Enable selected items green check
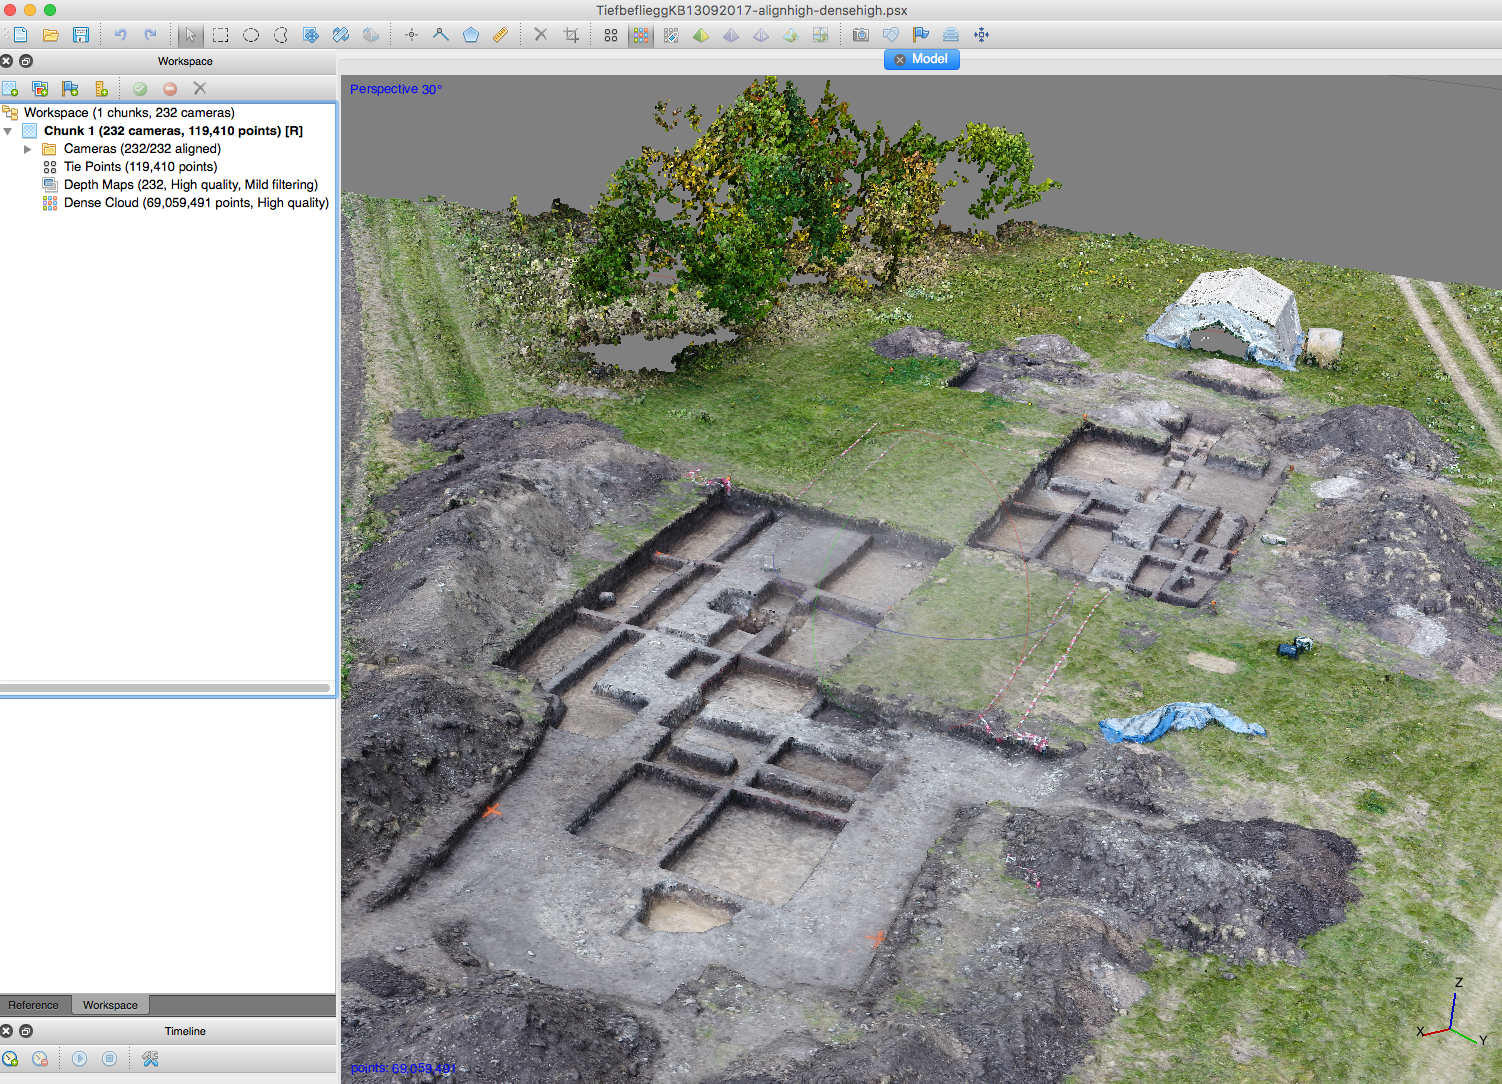1502x1084 pixels. click(x=140, y=89)
